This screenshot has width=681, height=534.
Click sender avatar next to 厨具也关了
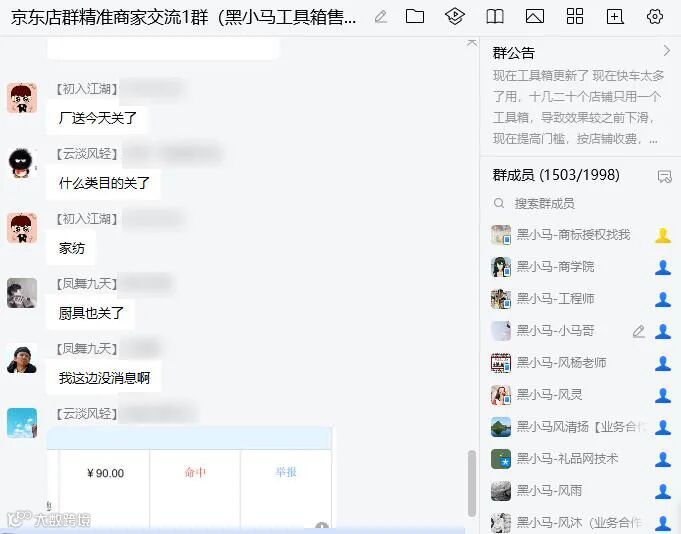pos(22,293)
